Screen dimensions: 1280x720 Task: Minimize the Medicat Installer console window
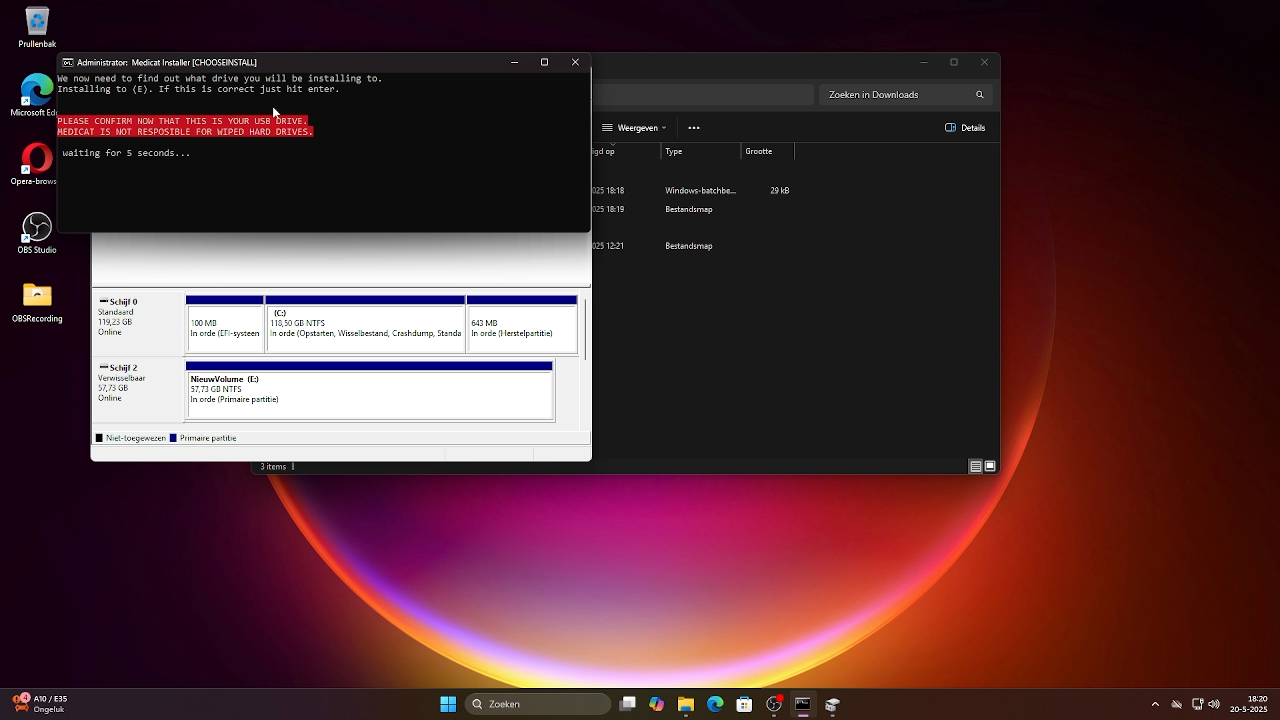(x=514, y=62)
